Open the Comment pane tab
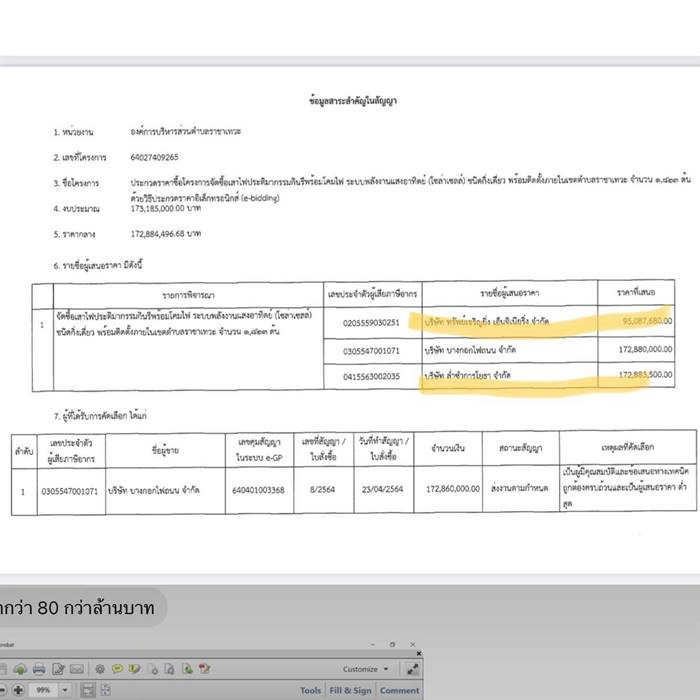Image resolution: width=700 pixels, height=700 pixels. (398, 690)
